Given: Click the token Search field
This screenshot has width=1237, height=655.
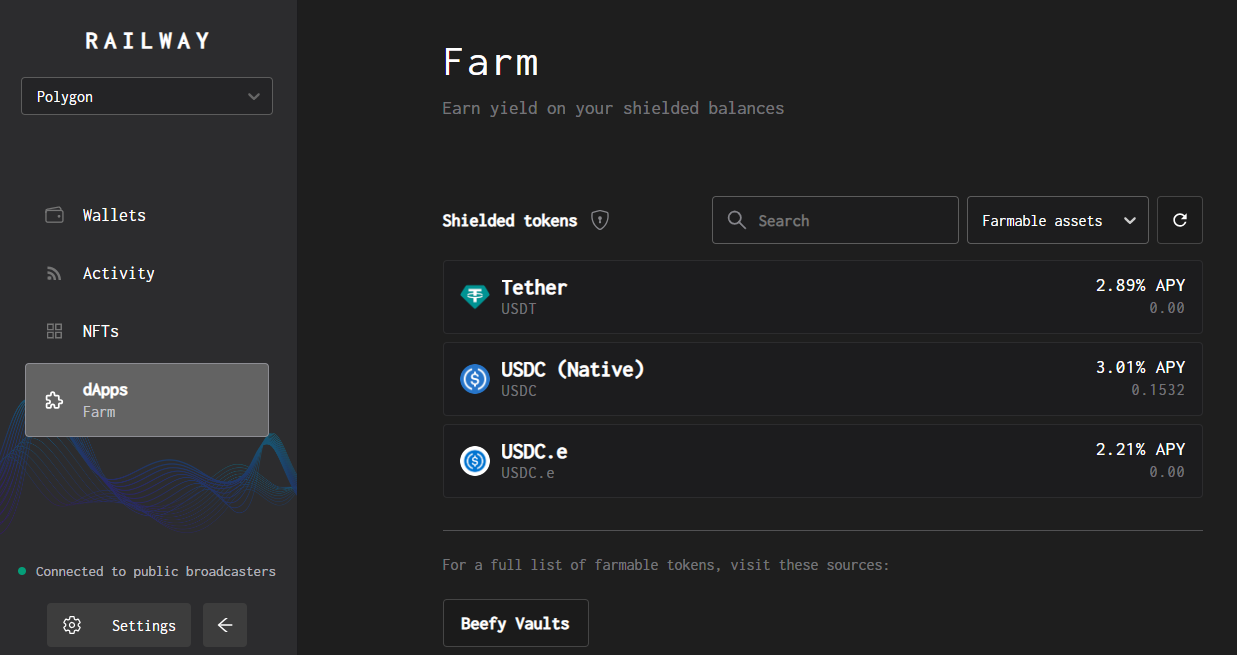Looking at the screenshot, I should pyautogui.click(x=850, y=220).
